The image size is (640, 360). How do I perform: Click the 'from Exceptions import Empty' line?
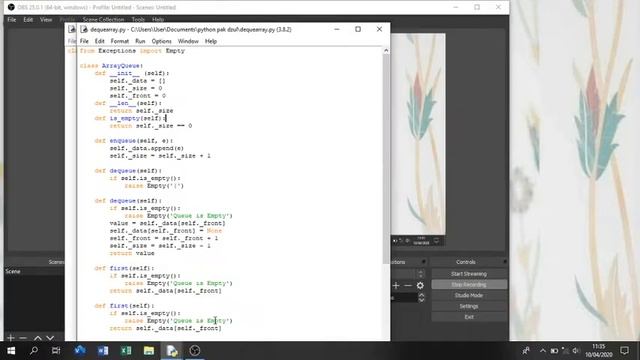coord(132,51)
